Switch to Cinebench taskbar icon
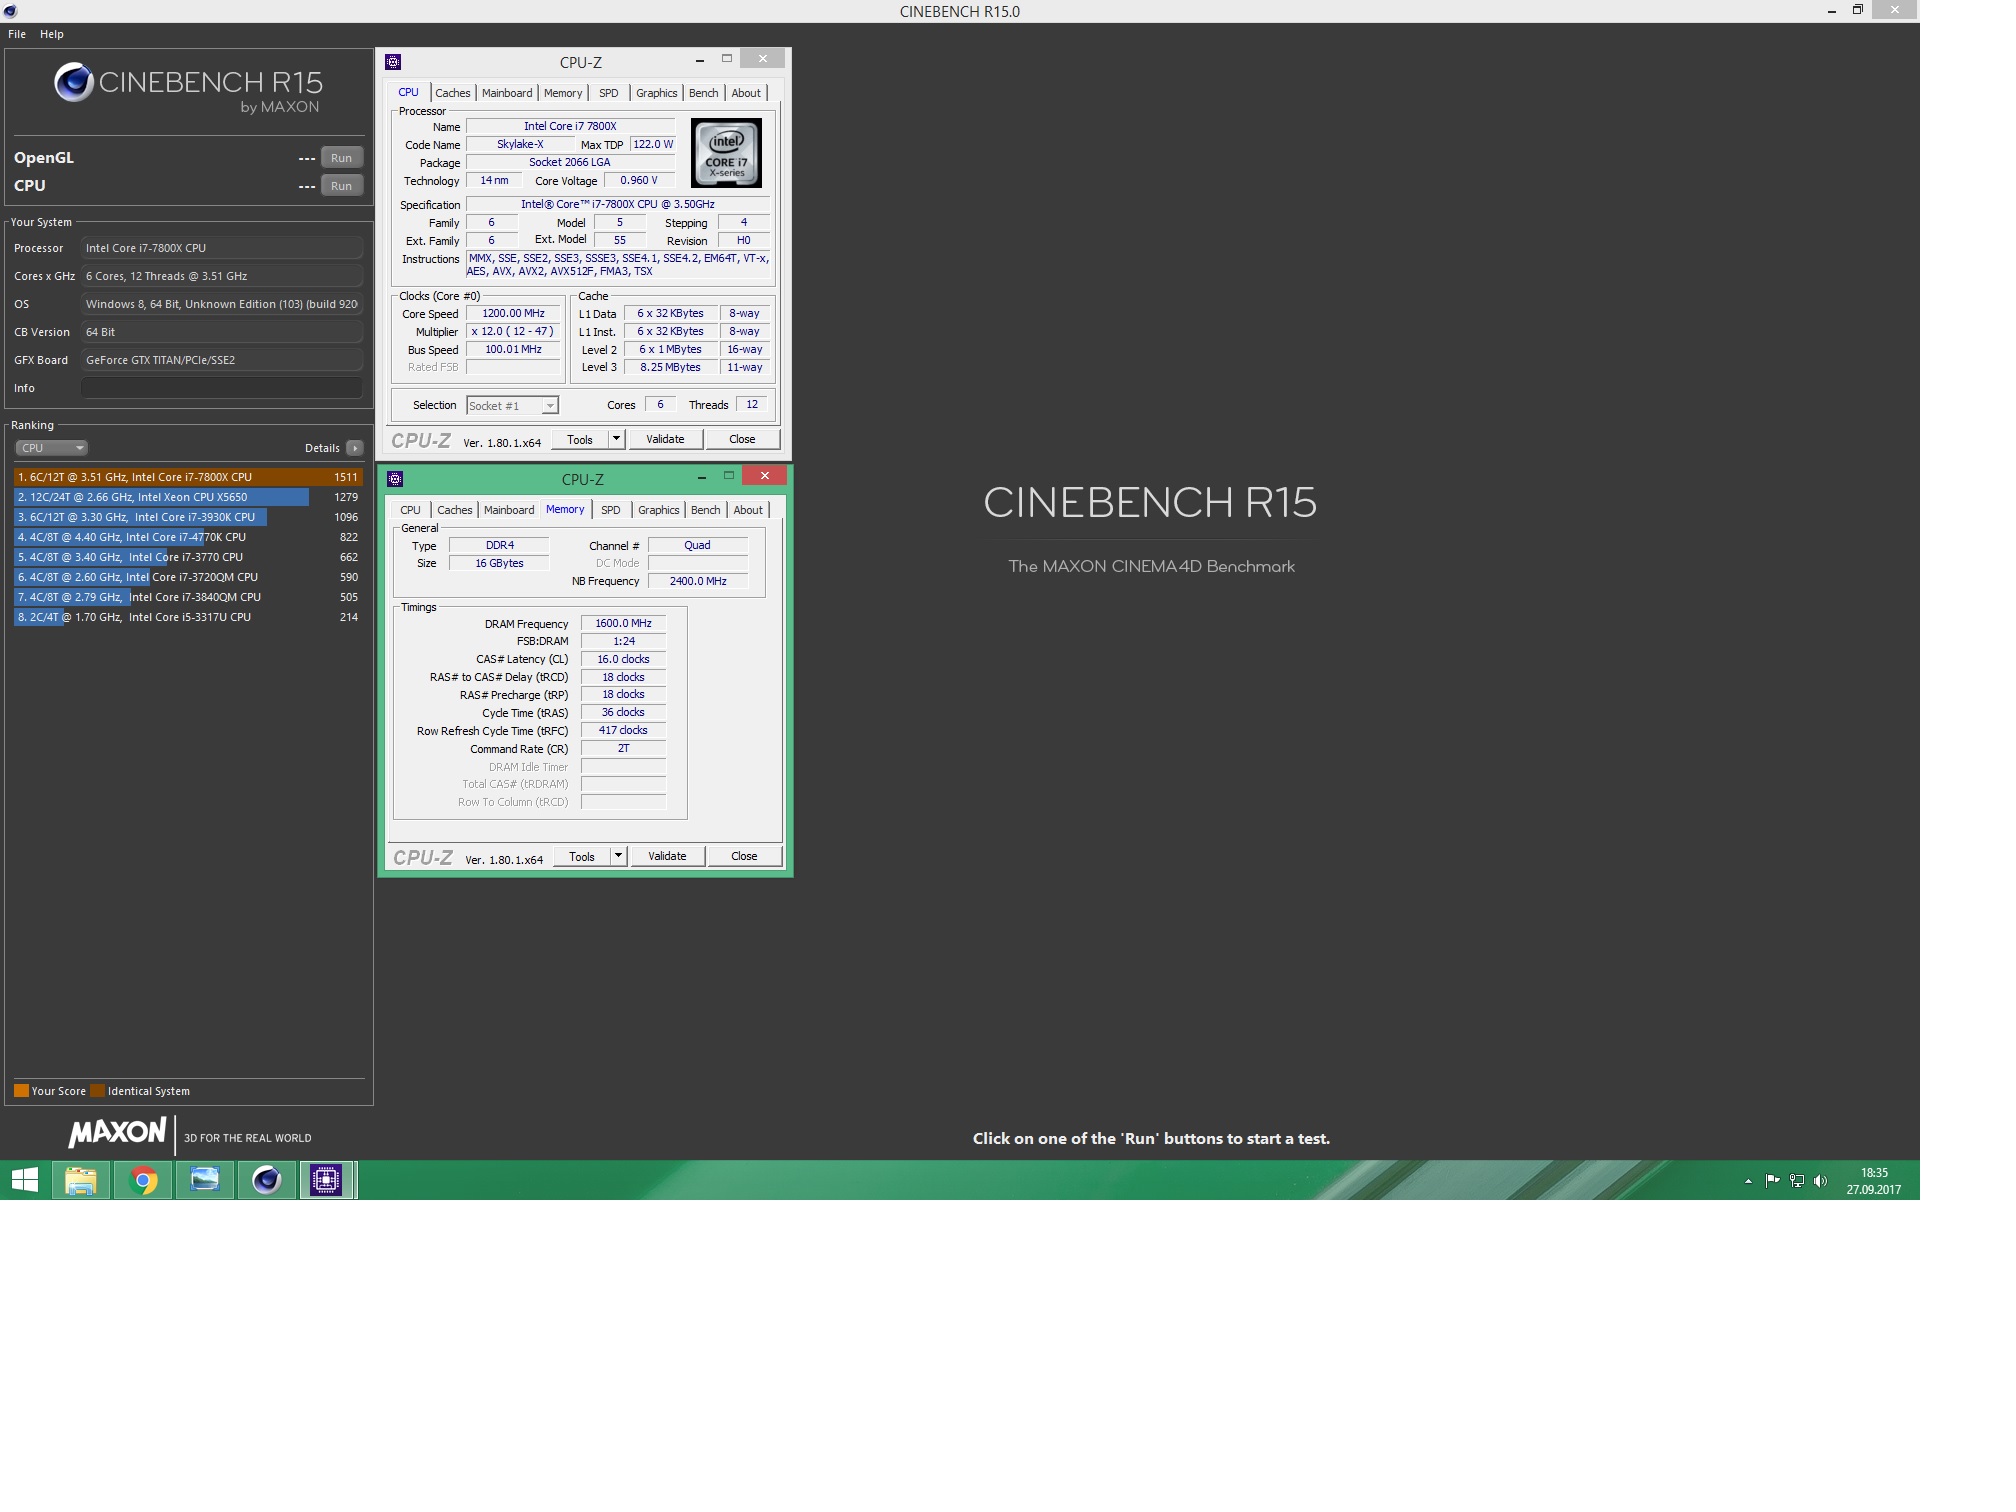Image resolution: width=2016 pixels, height=1512 pixels. (266, 1181)
